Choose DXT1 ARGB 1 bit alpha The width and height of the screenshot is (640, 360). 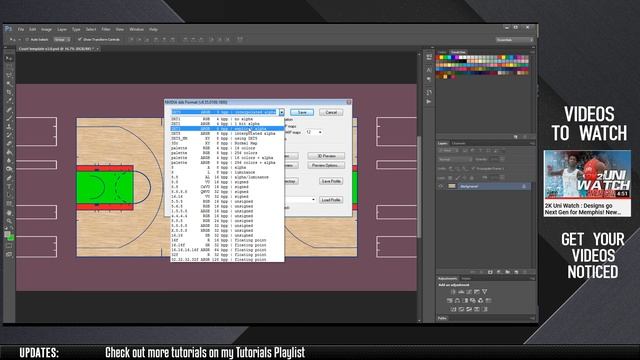tap(227, 124)
